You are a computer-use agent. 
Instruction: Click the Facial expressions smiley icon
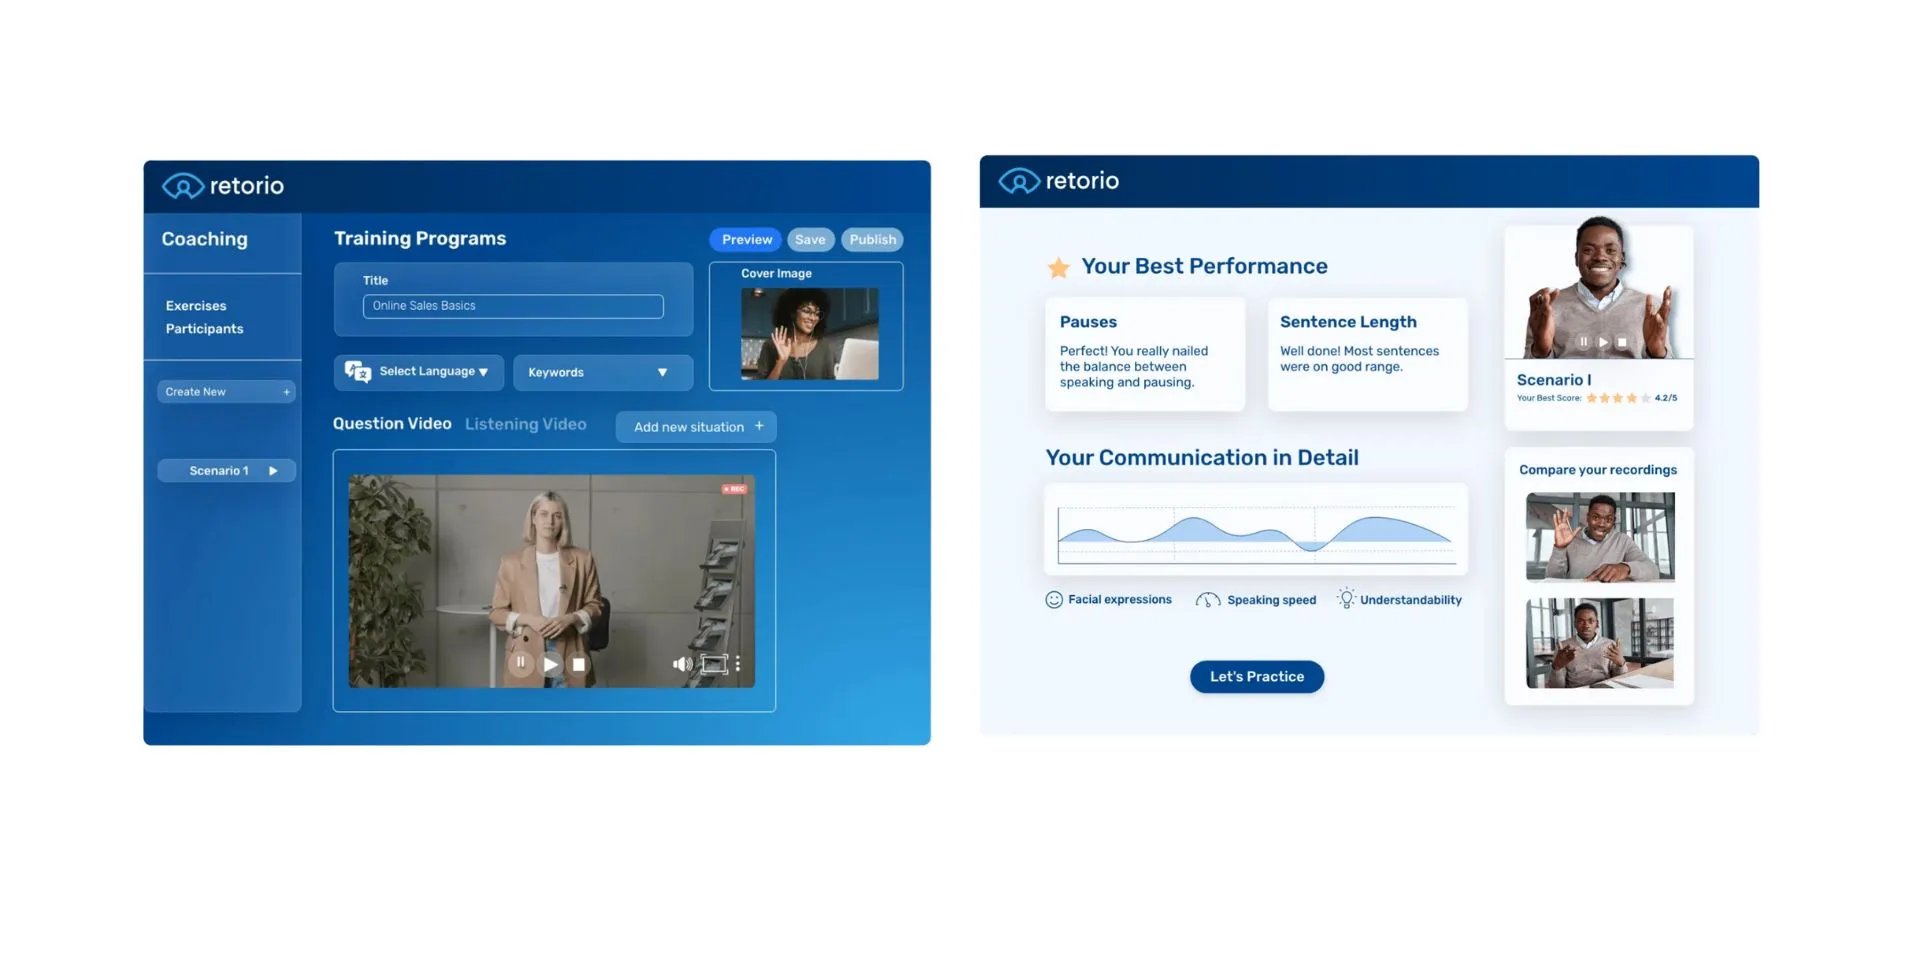[x=1054, y=599]
